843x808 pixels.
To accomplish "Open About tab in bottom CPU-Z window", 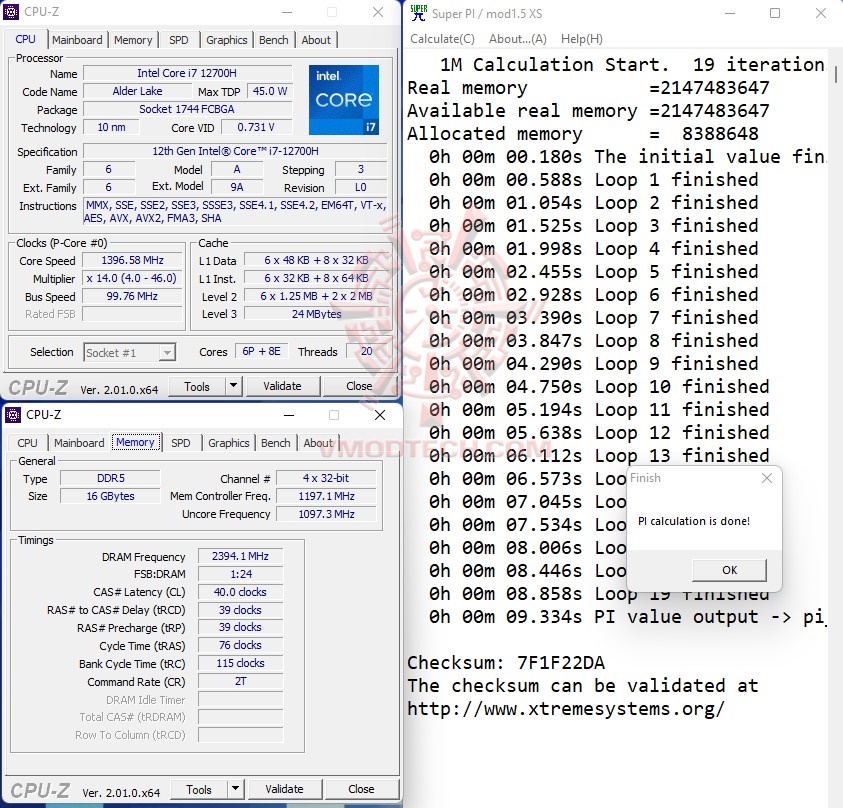I will 318,443.
